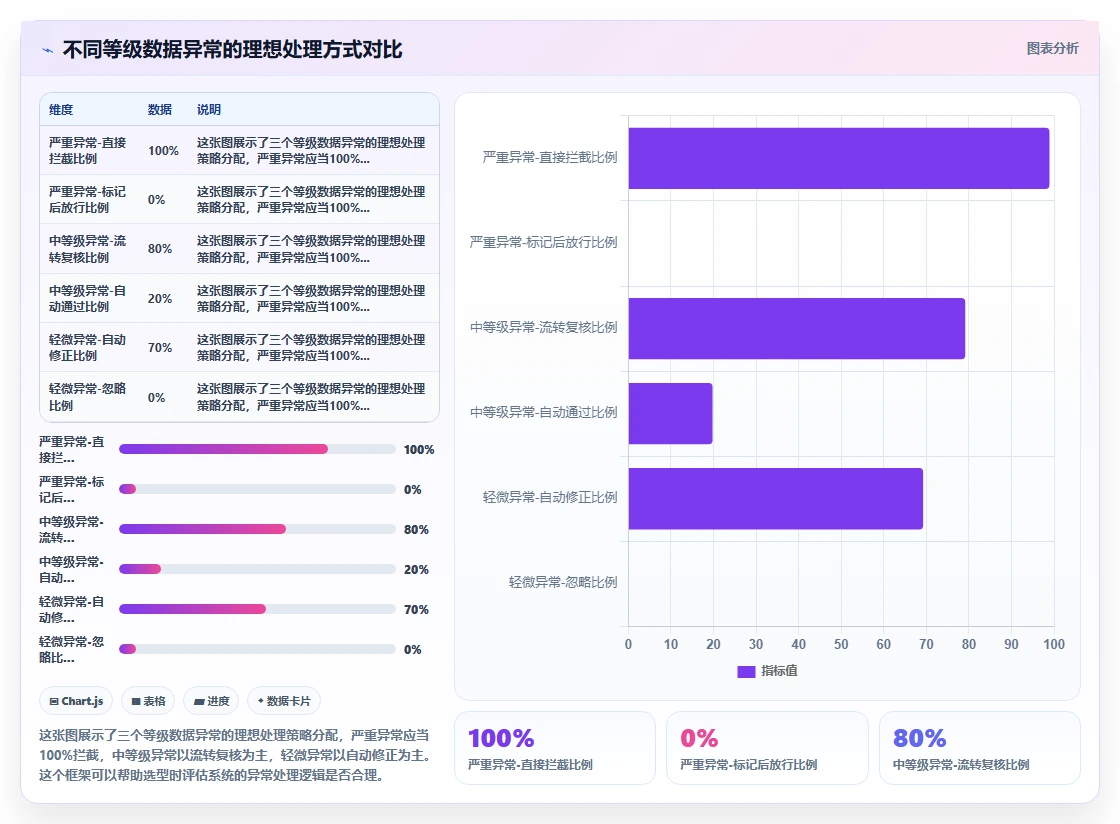Click the 中等级异常-自动 progress bar at 20%
1120x824 pixels.
[257, 569]
